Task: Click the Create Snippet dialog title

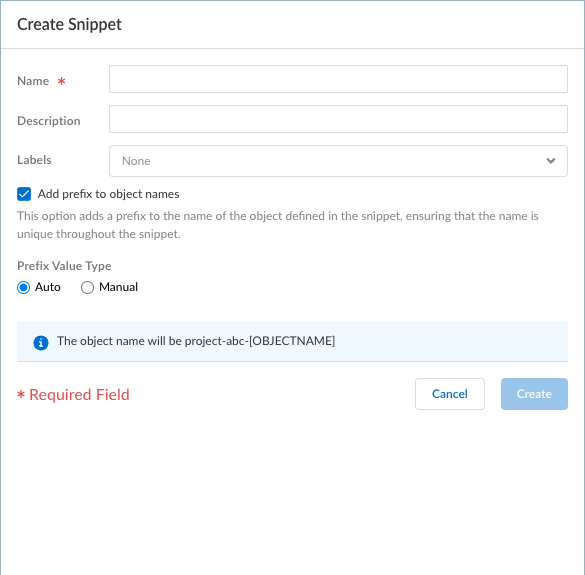Action: click(x=69, y=25)
